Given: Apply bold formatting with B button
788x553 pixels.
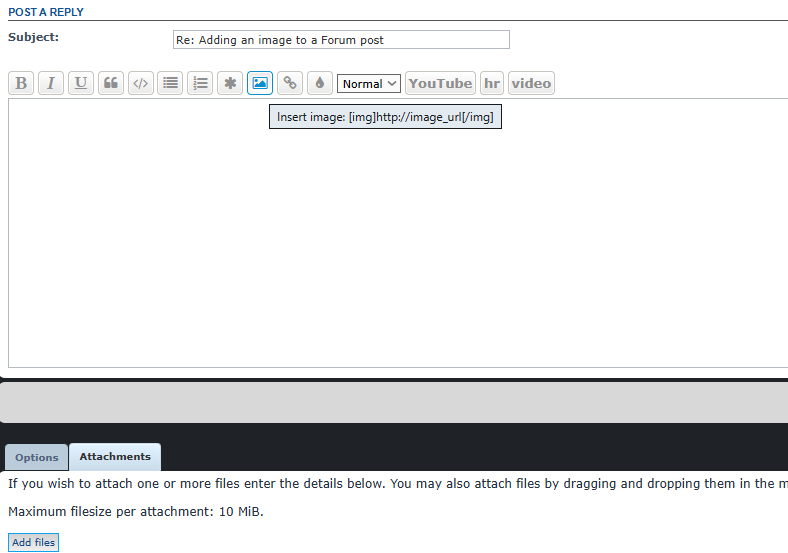Looking at the screenshot, I should tap(21, 83).
